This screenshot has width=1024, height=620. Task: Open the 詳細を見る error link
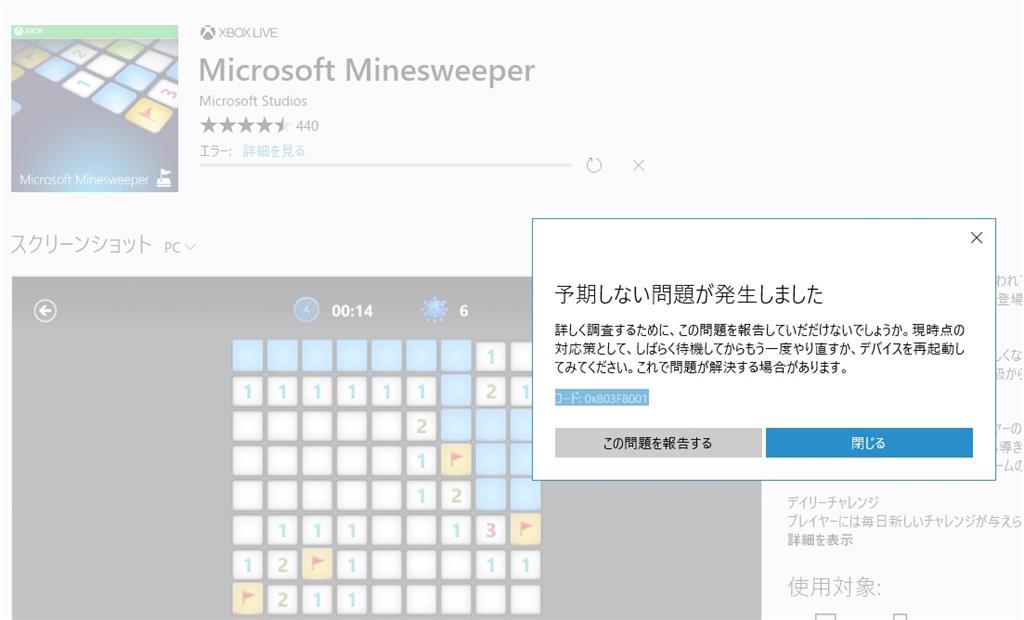(274, 151)
